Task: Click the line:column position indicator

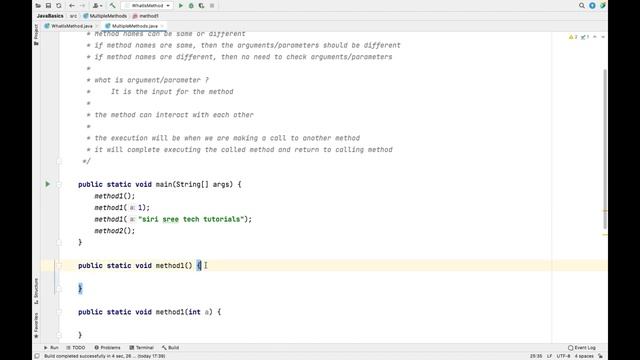Action: (x=536, y=356)
